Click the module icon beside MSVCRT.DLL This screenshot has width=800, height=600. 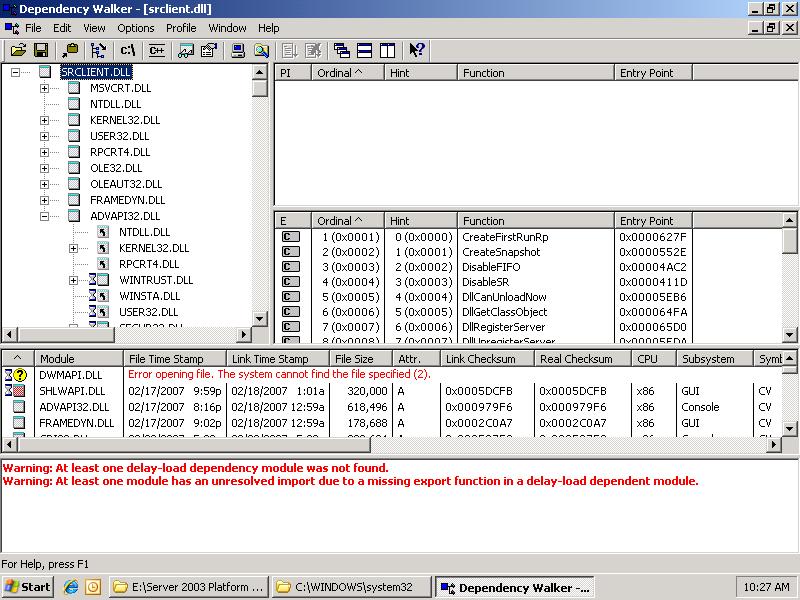[x=74, y=88]
